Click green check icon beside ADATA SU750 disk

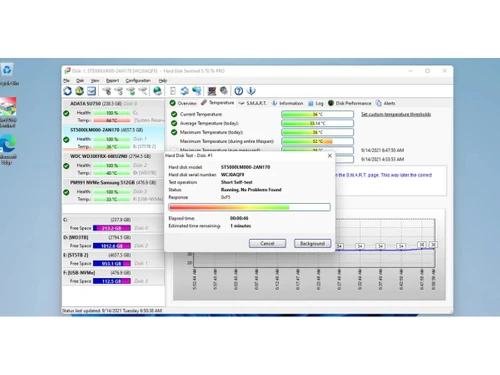pos(66,113)
